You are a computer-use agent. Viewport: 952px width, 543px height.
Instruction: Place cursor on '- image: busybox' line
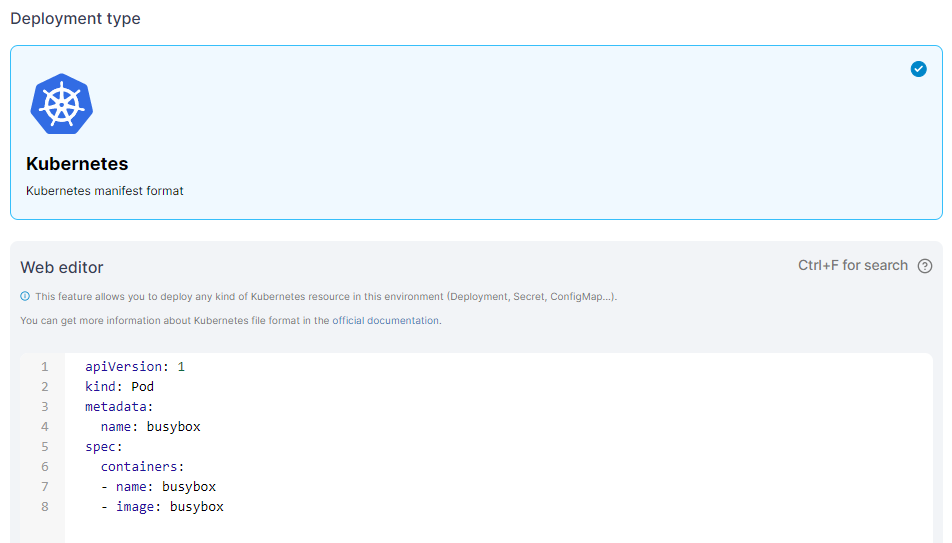pos(162,507)
